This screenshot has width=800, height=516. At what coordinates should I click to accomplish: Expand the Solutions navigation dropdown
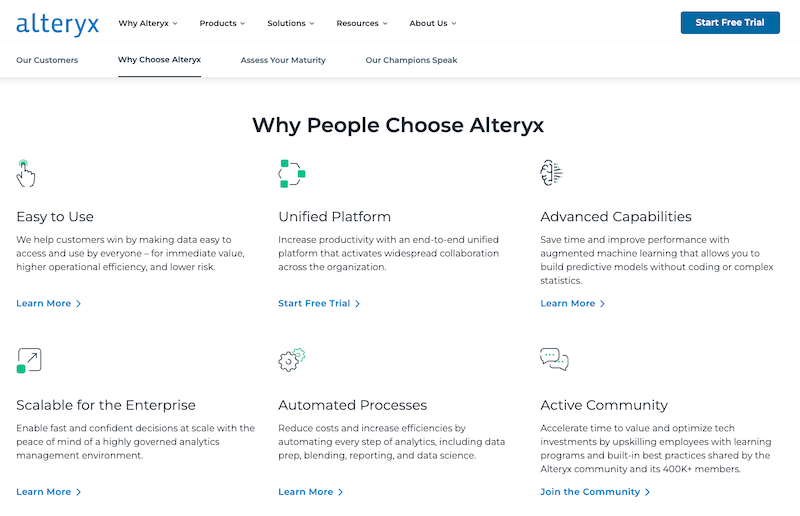[291, 23]
